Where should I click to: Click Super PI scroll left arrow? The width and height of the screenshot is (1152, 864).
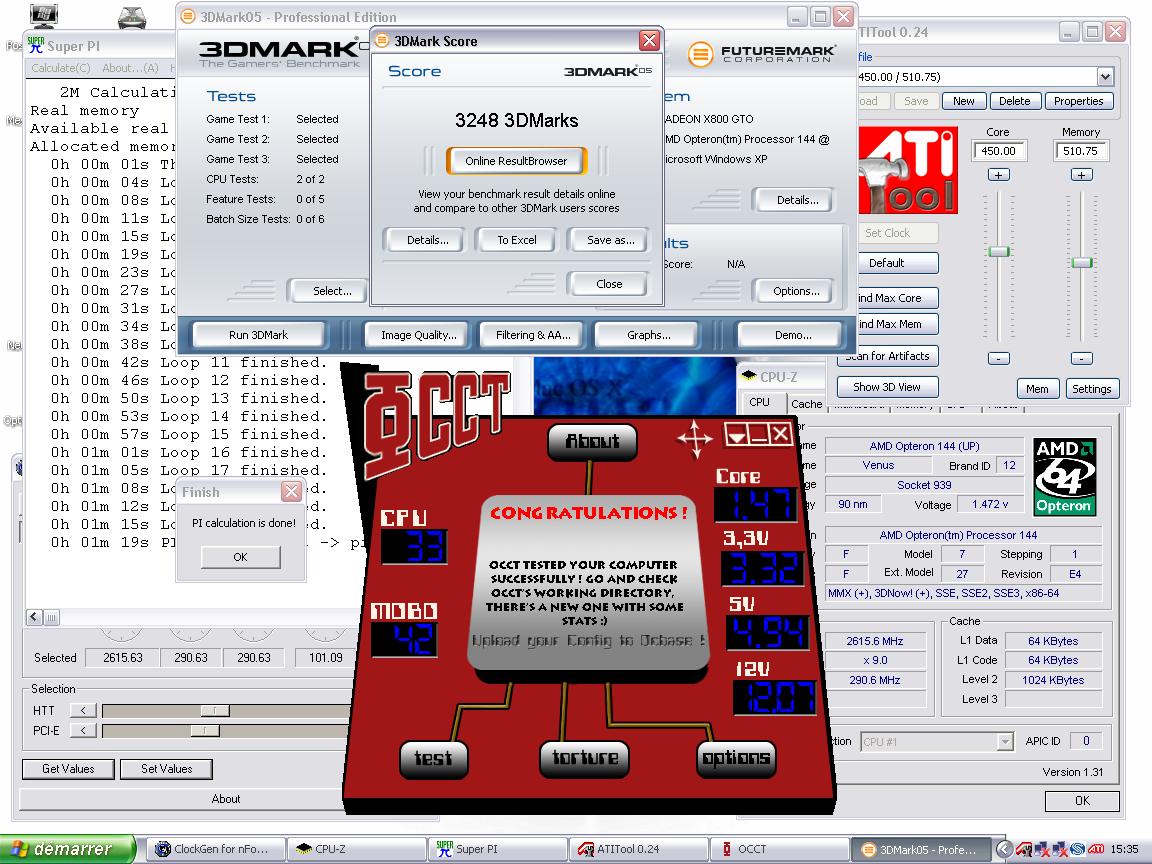[x=35, y=617]
